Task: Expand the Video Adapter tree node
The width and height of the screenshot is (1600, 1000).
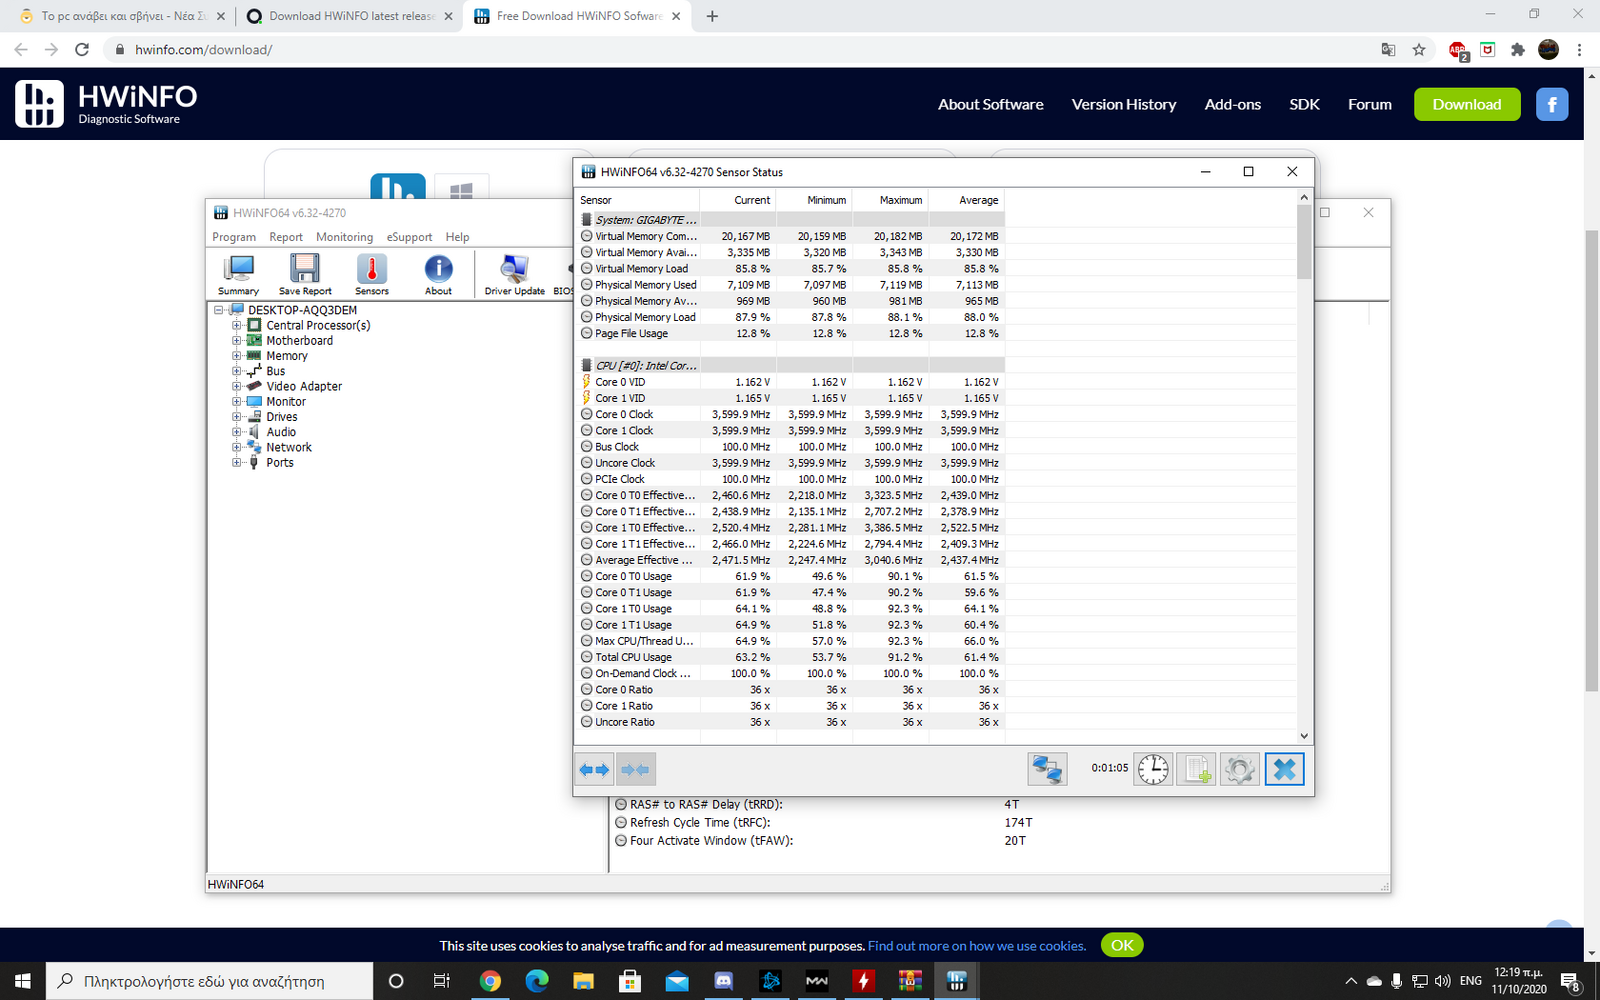Action: click(237, 386)
